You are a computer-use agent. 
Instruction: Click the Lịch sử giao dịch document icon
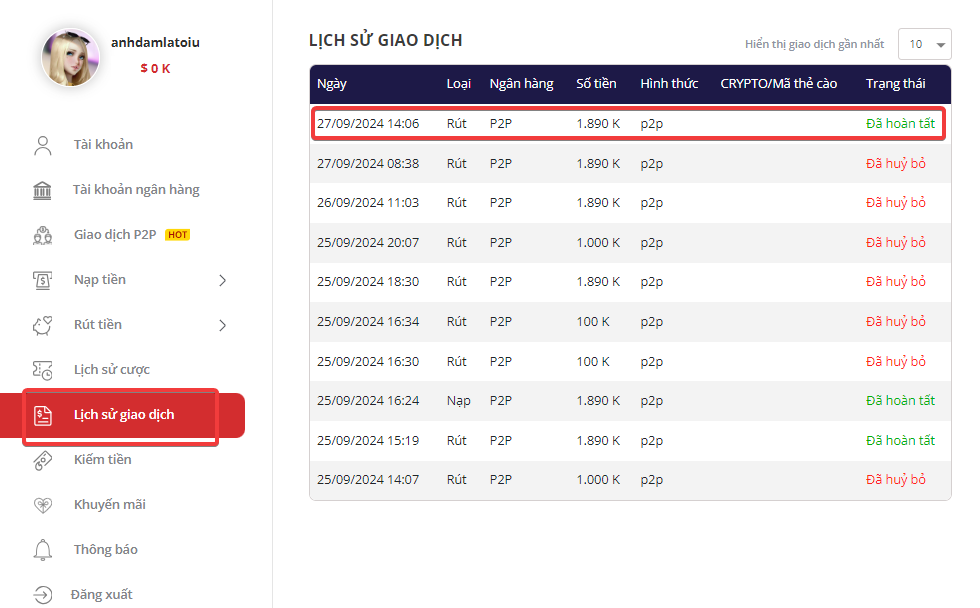[x=42, y=415]
